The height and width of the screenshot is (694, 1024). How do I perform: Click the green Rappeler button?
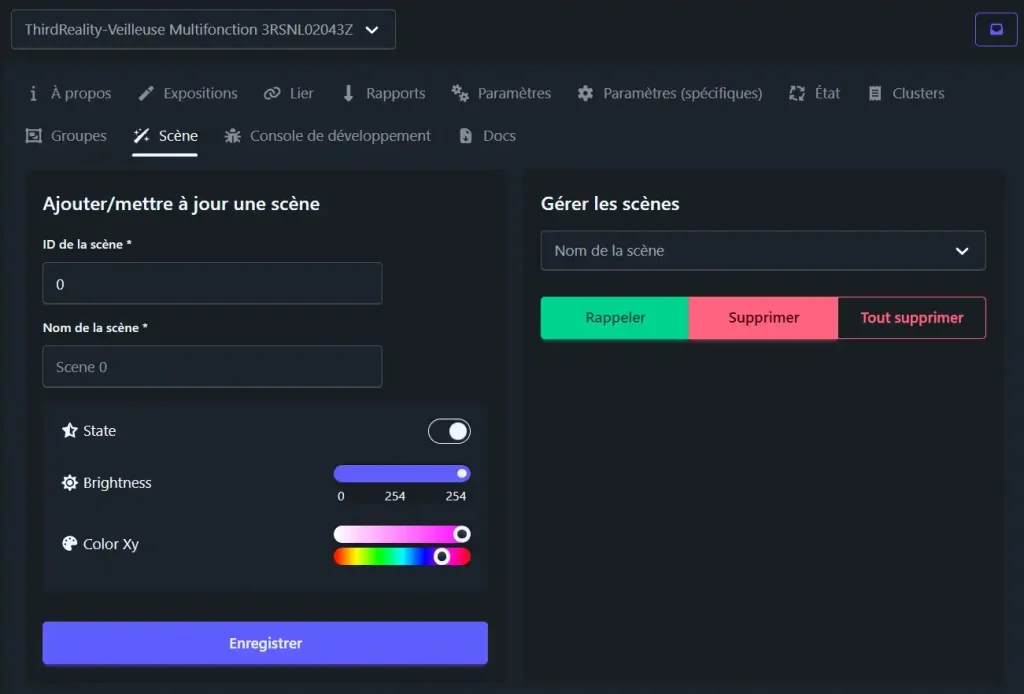point(615,318)
